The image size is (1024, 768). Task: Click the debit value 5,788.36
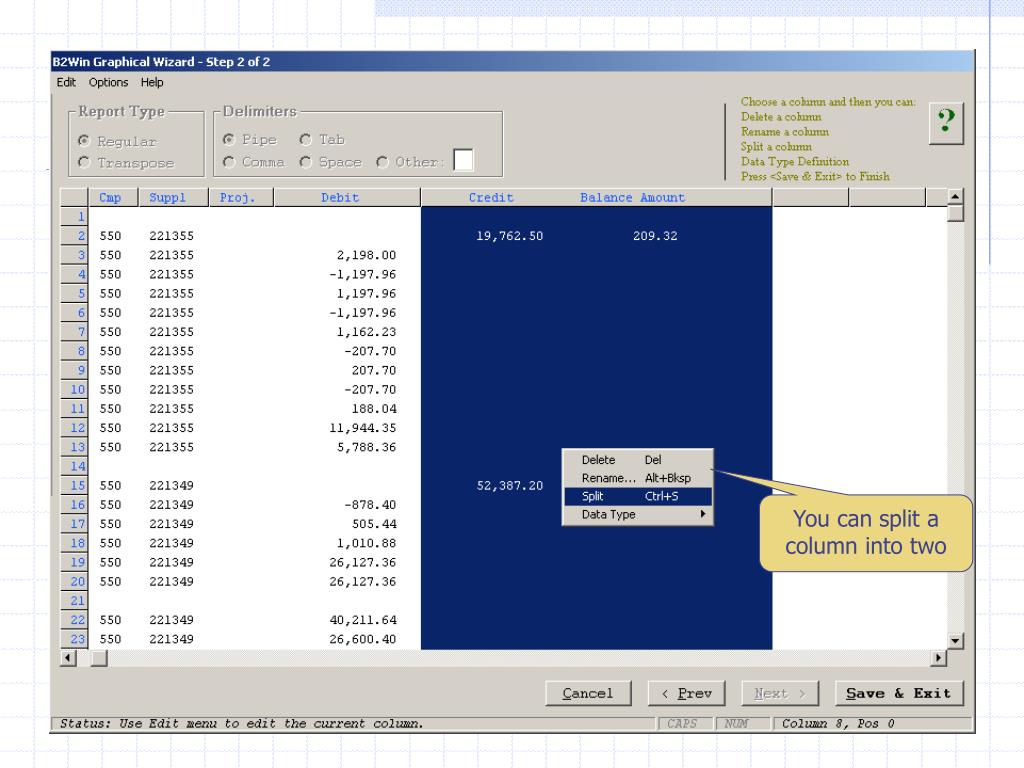coord(366,447)
